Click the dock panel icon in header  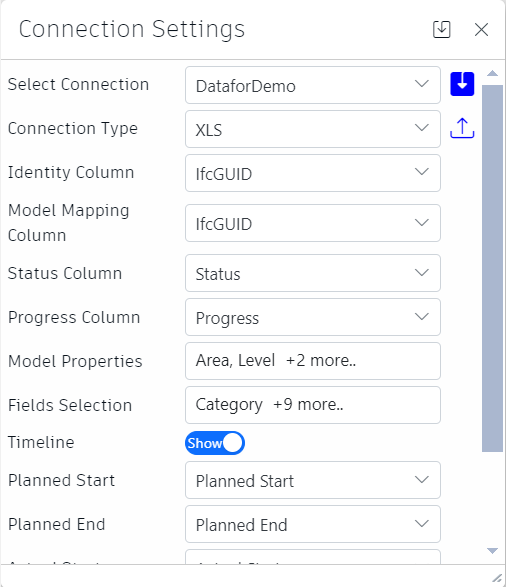(442, 30)
